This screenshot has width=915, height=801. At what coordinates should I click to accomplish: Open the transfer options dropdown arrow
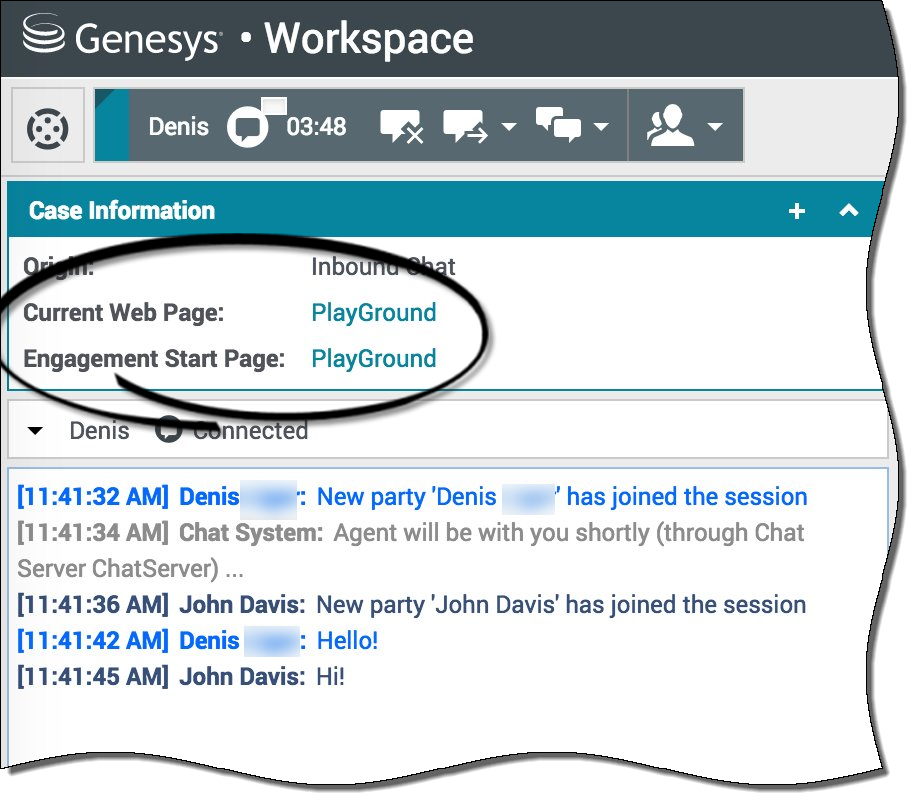pyautogui.click(x=509, y=126)
